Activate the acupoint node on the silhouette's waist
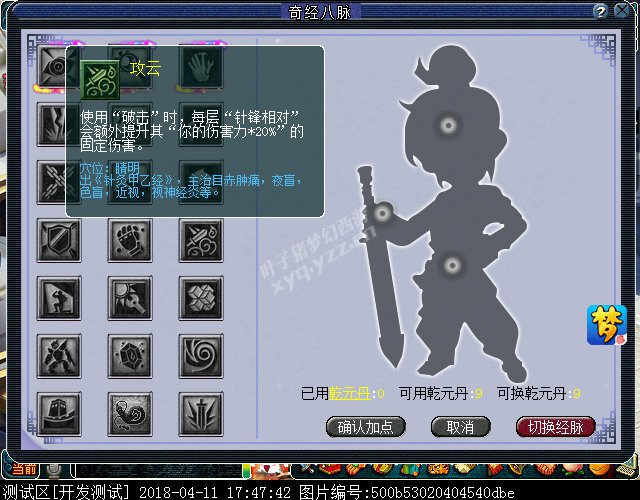The height and width of the screenshot is (500, 640). coord(452,266)
